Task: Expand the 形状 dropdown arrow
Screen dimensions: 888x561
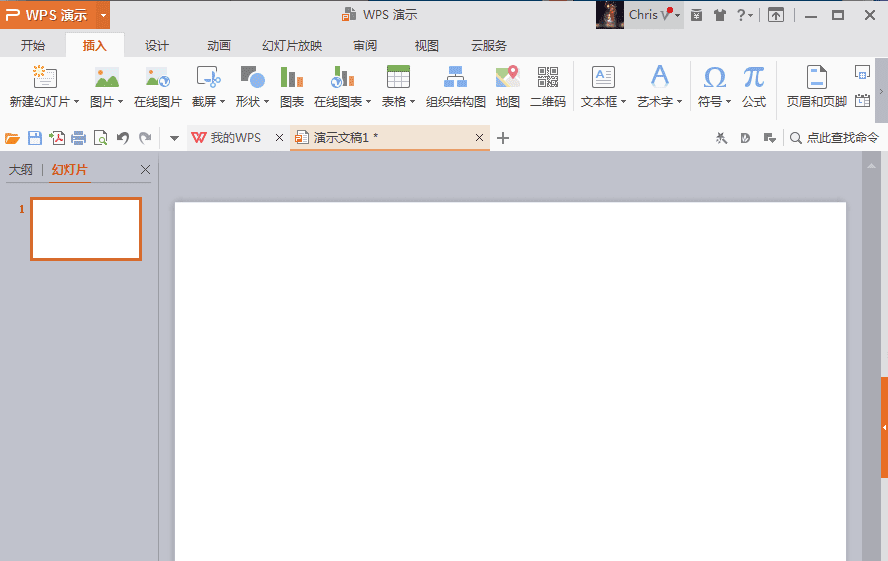Action: click(x=267, y=102)
